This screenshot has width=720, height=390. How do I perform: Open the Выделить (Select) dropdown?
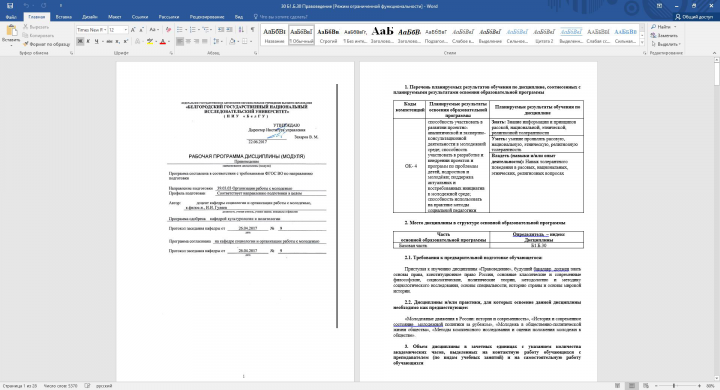[665, 44]
